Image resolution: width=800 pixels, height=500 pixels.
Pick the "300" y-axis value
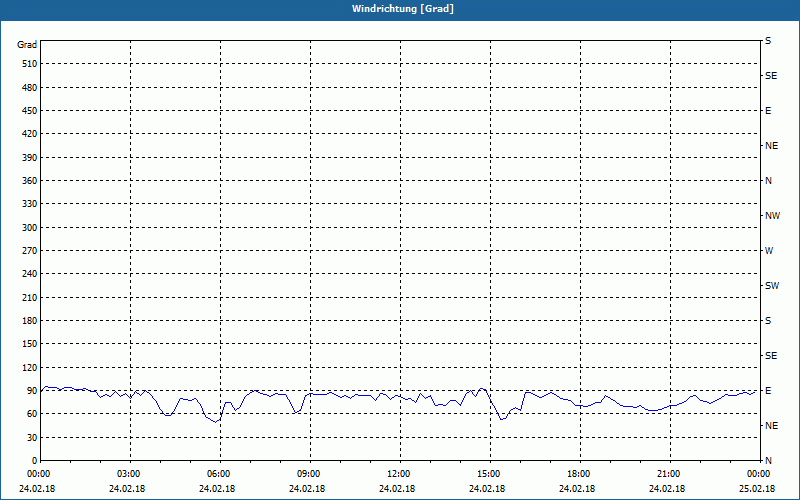[x=30, y=228]
